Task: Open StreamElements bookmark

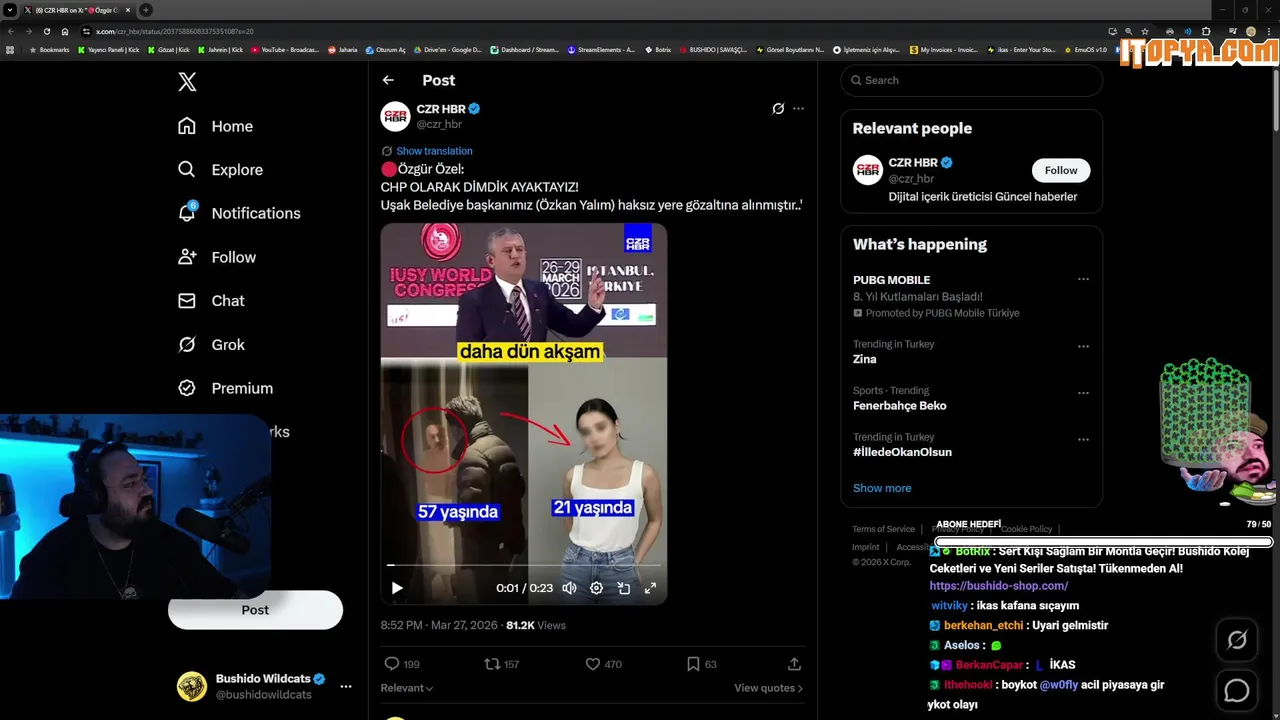Action: 601,49
